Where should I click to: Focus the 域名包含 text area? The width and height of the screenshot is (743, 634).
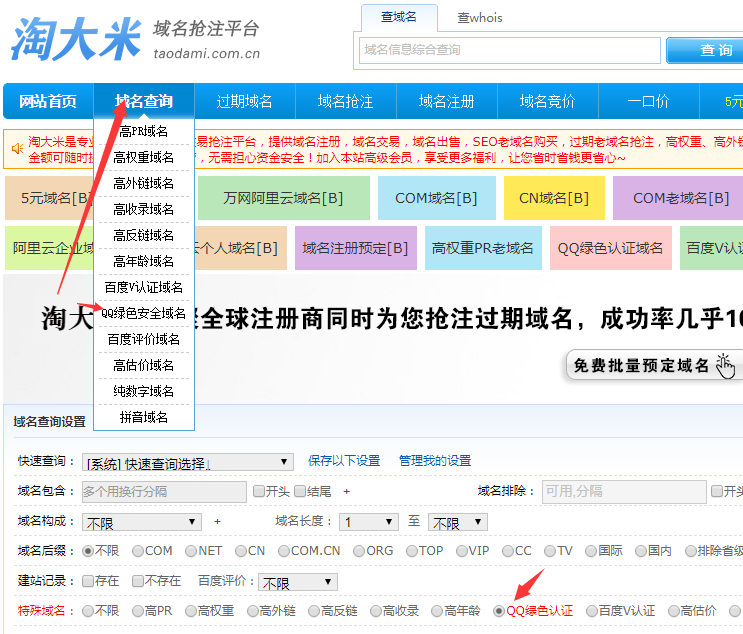(164, 492)
